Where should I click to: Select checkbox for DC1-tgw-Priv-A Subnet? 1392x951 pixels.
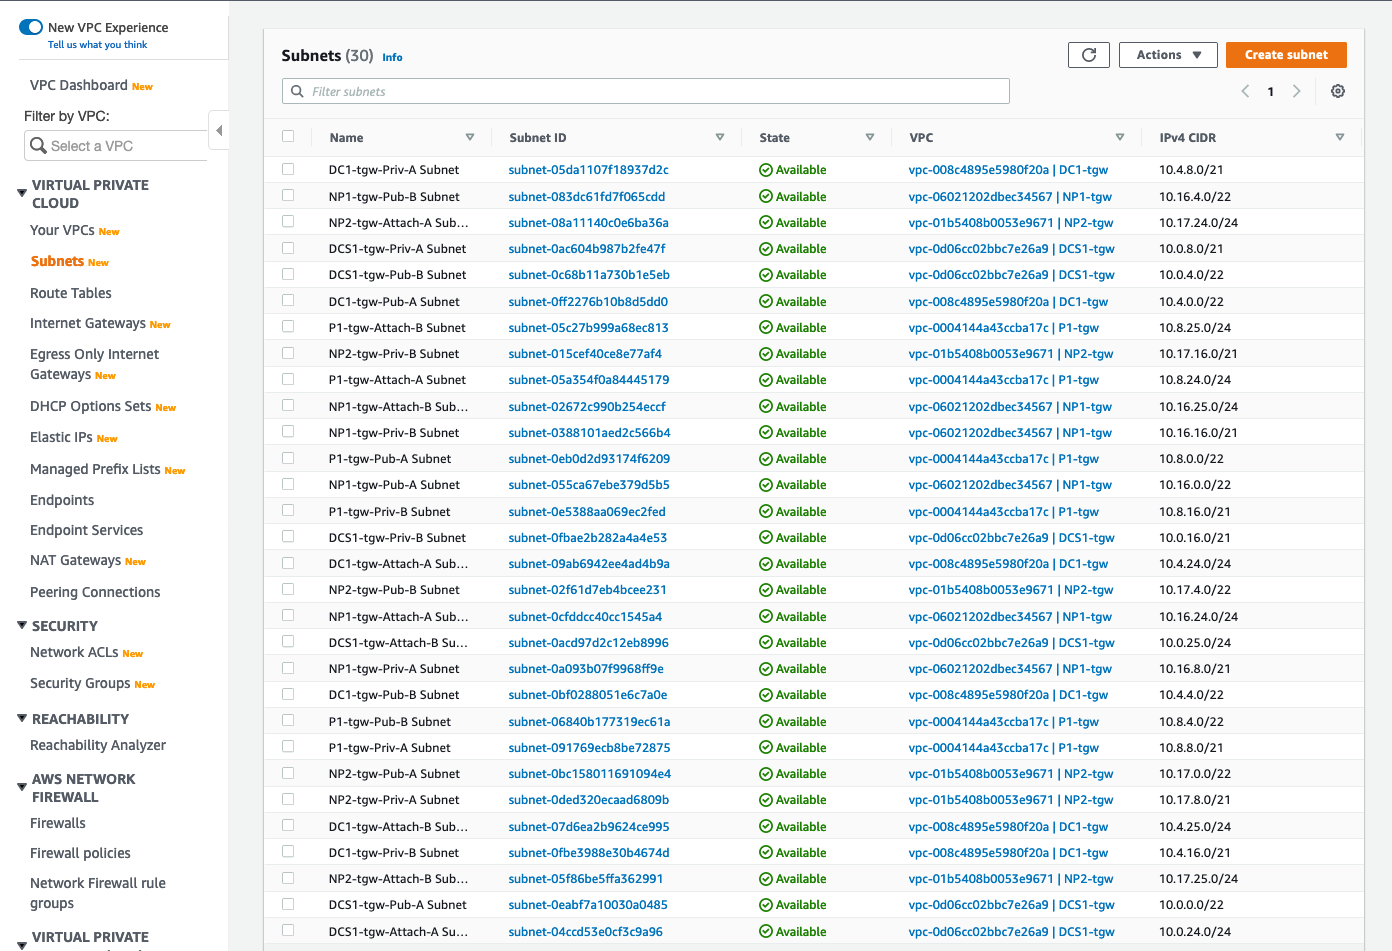tap(288, 170)
